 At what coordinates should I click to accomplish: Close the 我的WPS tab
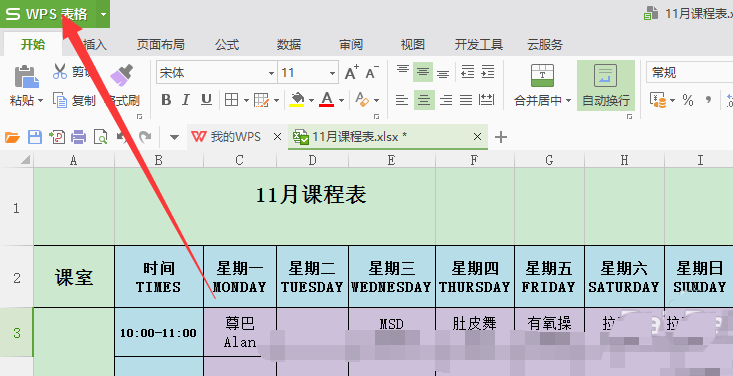[x=277, y=137]
